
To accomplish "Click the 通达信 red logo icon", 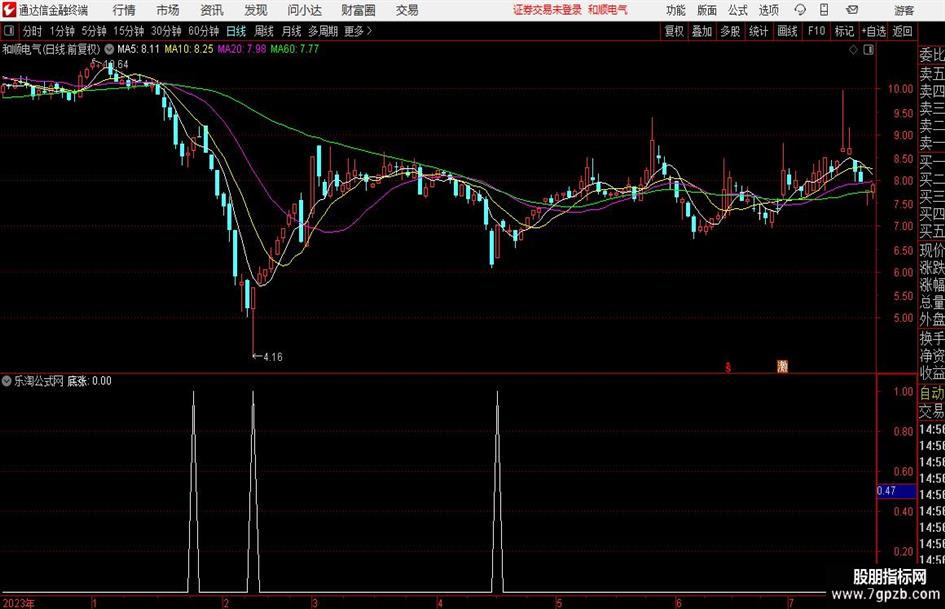I will click(9, 10).
